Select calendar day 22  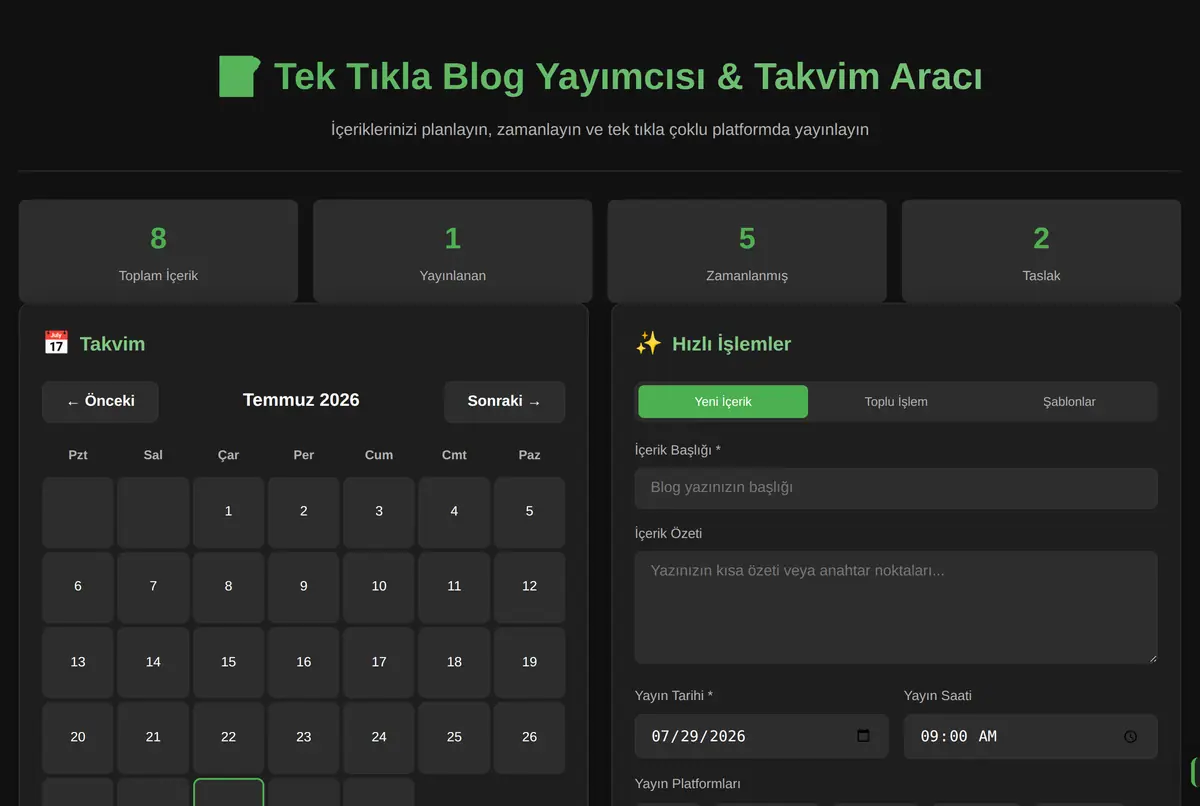(228, 737)
